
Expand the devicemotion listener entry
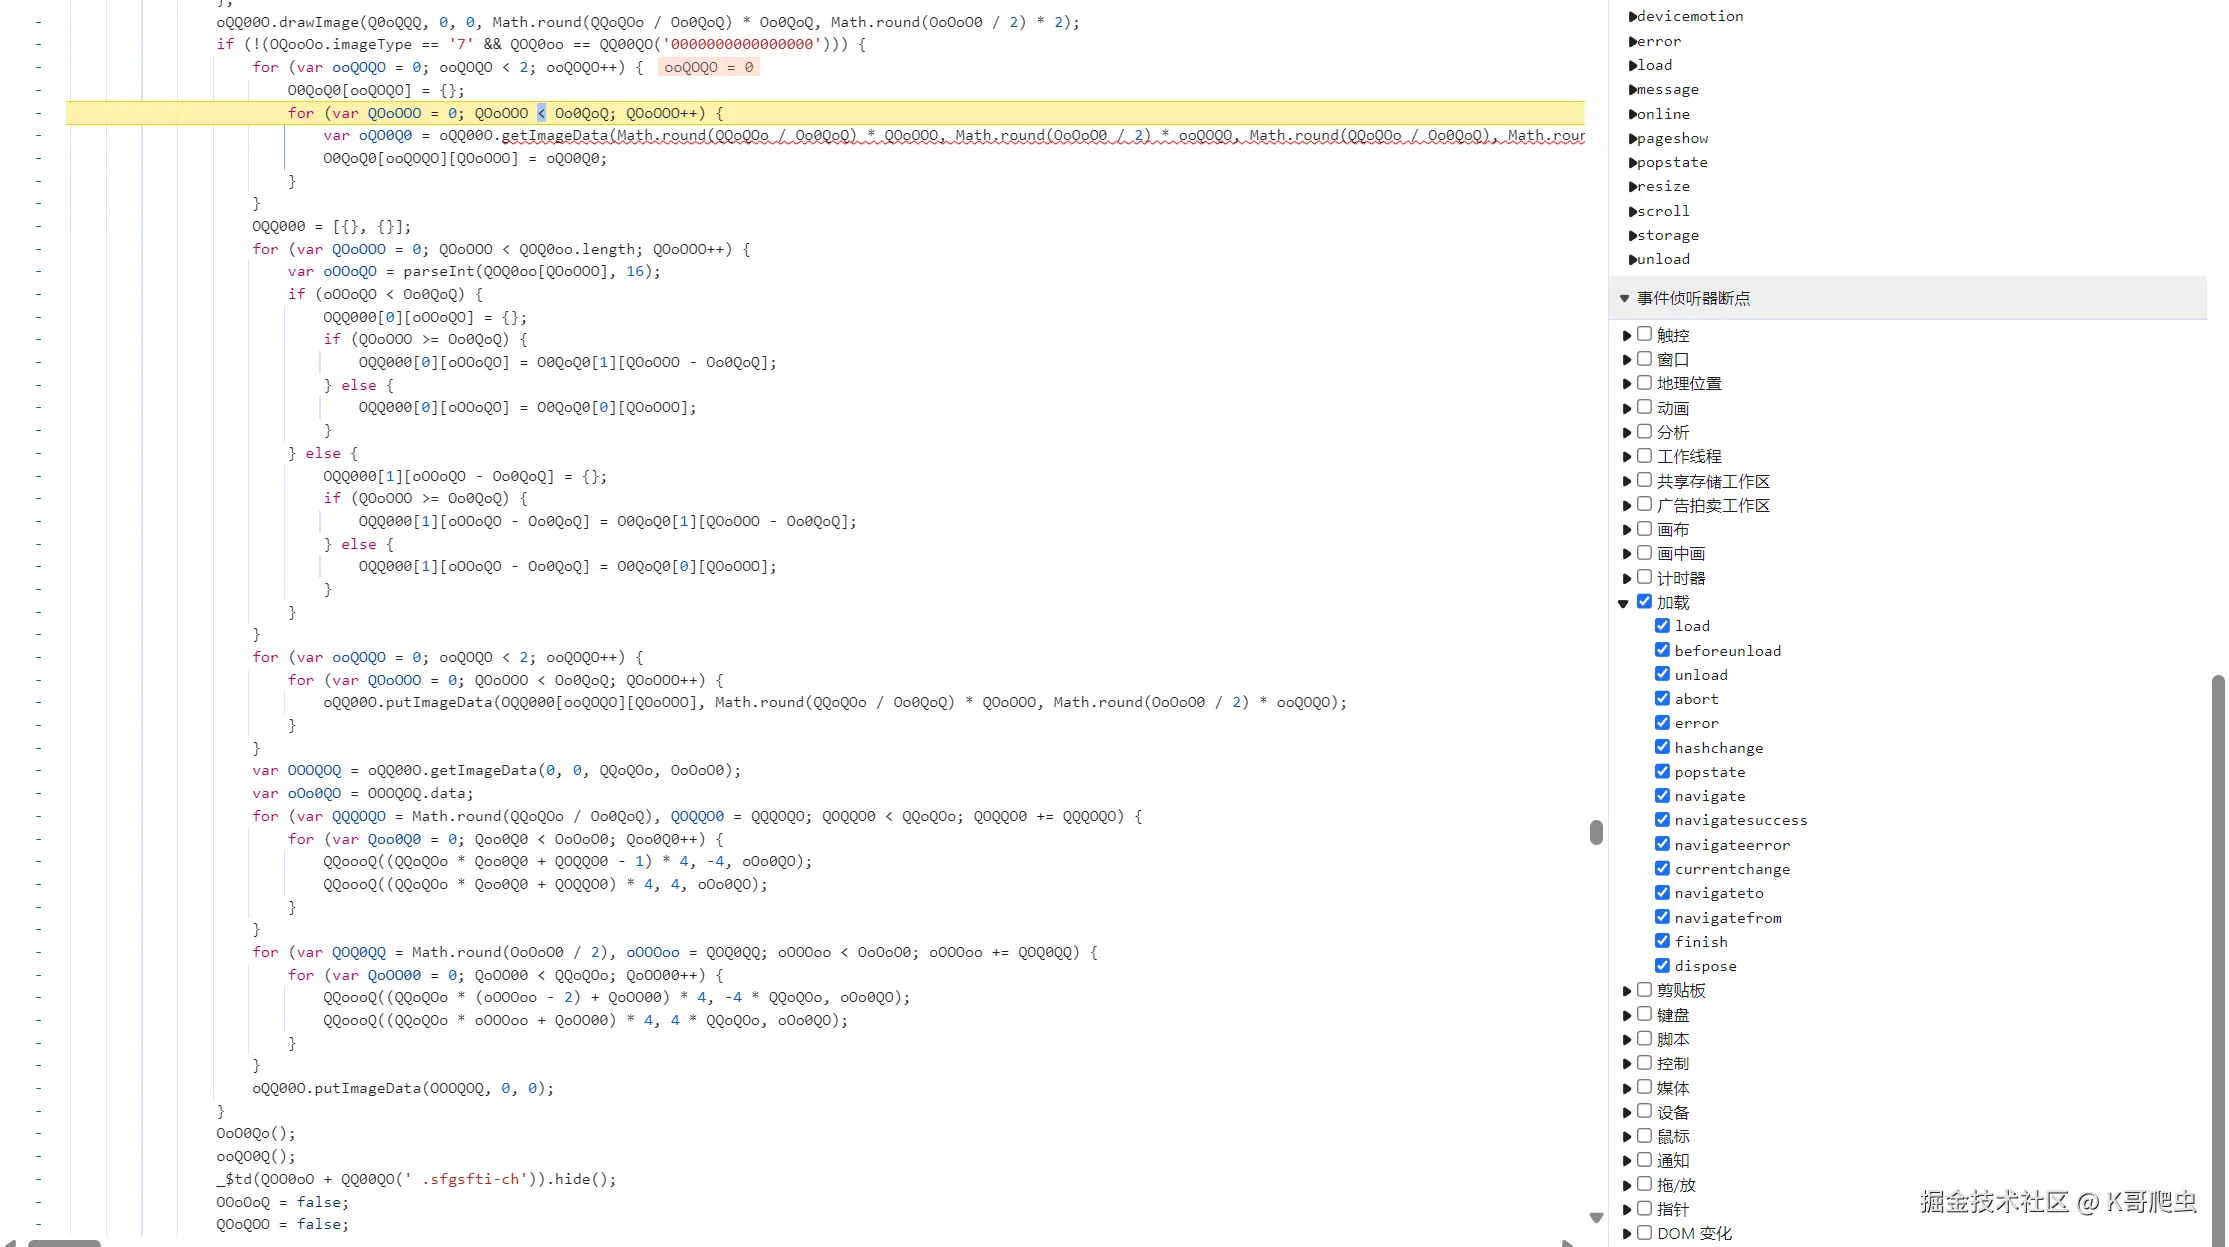point(1632,17)
